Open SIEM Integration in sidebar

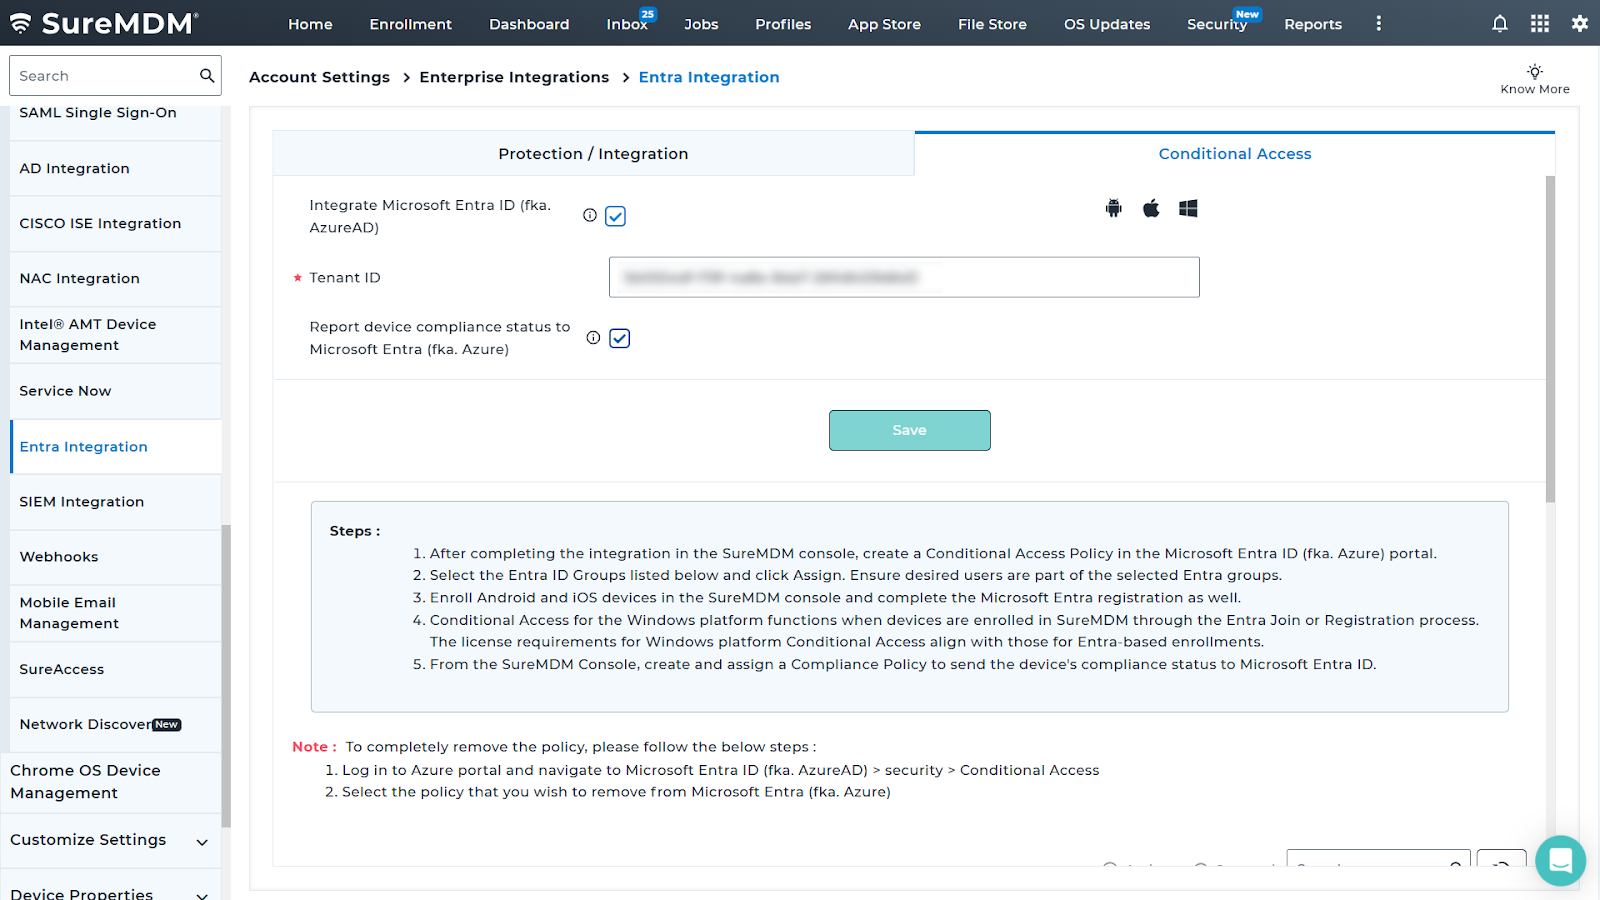[x=115, y=502]
